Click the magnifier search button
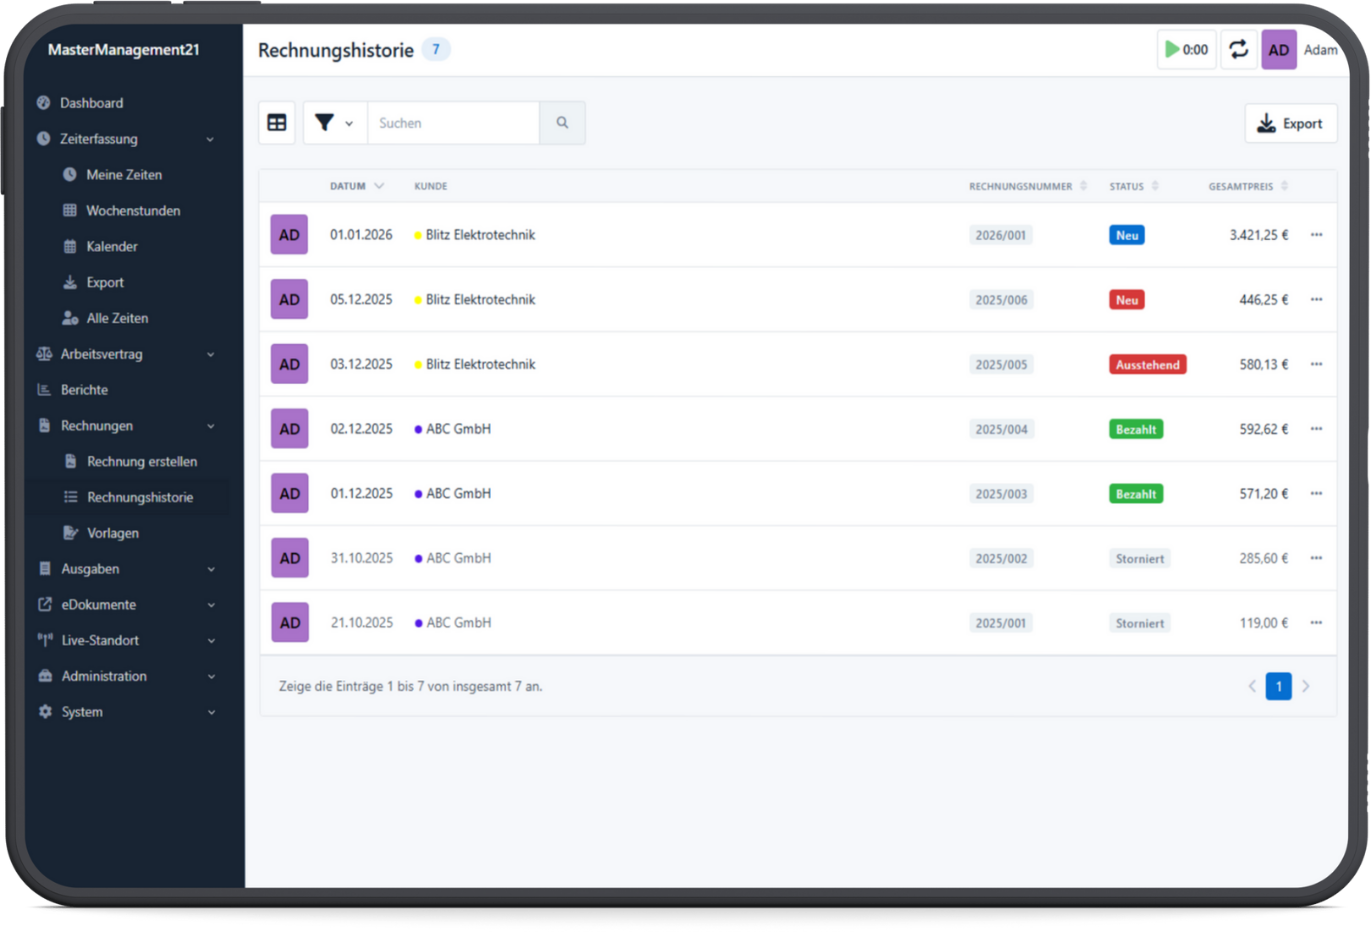The height and width of the screenshot is (936, 1371). 562,123
